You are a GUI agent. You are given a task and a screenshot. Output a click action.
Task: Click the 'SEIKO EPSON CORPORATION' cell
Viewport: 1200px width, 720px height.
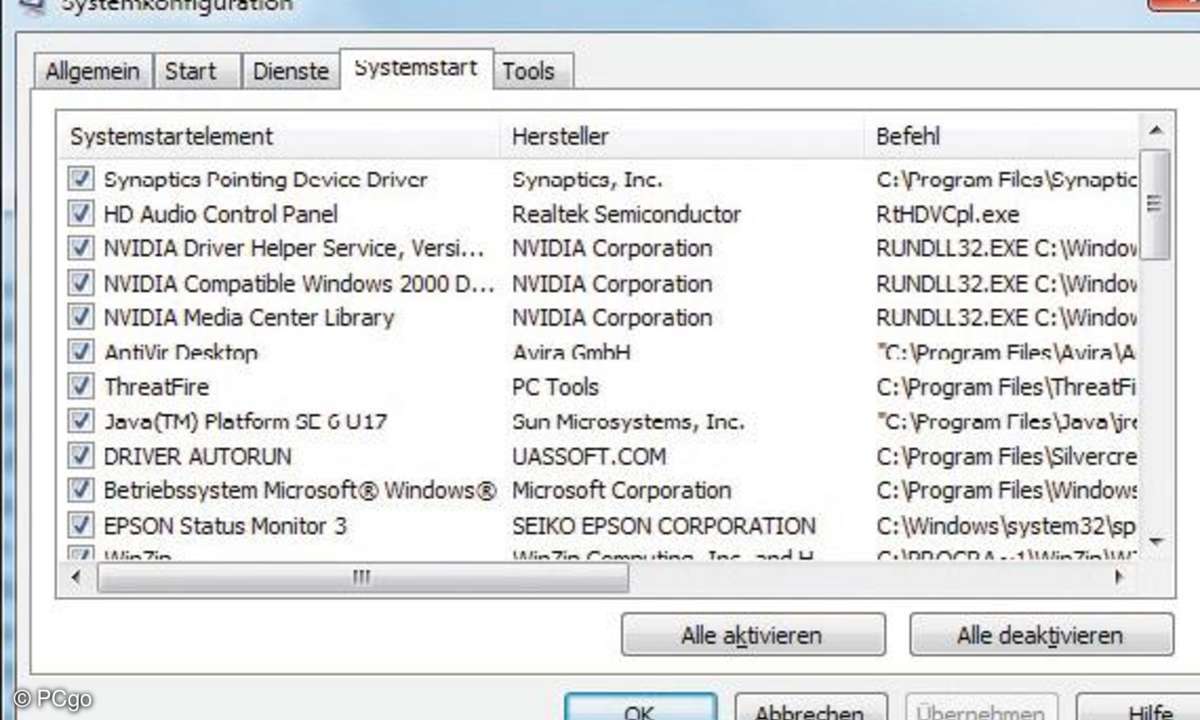664,525
